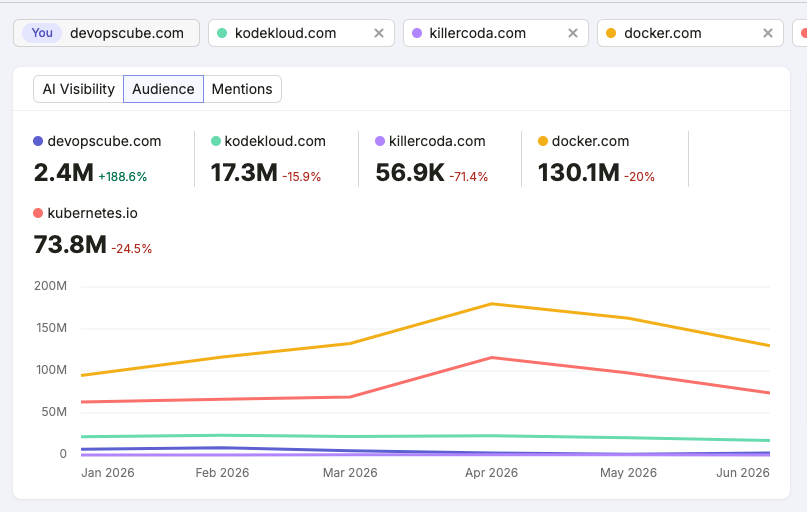Click the orange dot in docker.com chip
This screenshot has height=512, width=807.
[x=611, y=33]
